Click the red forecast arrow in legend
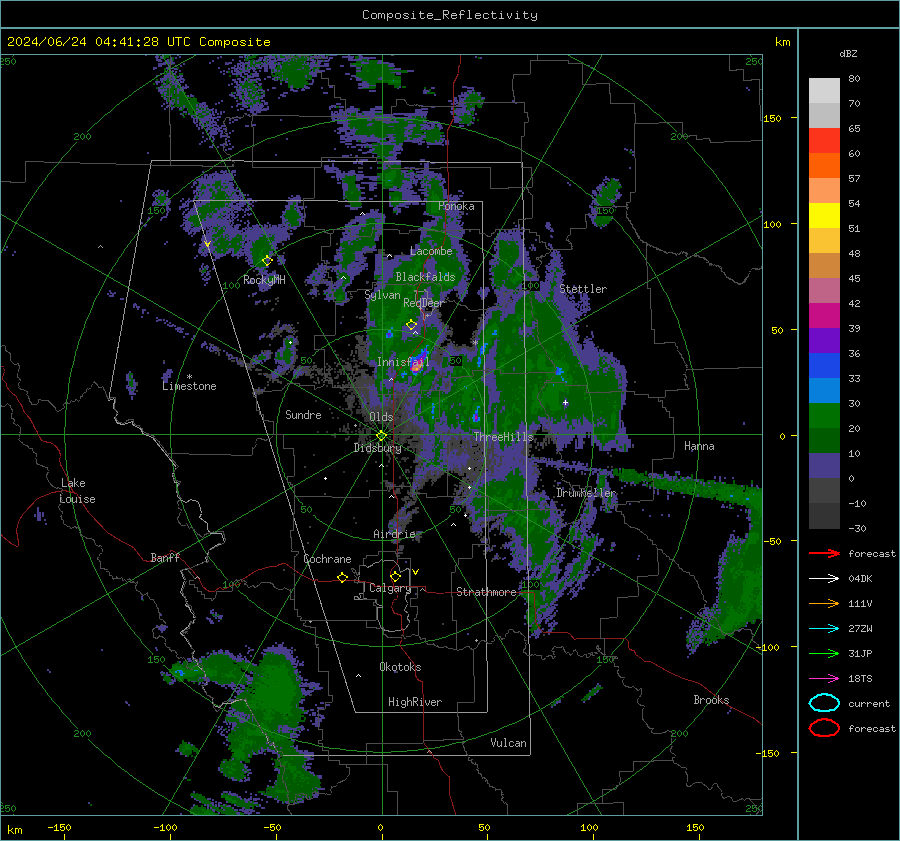Image resolution: width=900 pixels, height=841 pixels. (824, 553)
